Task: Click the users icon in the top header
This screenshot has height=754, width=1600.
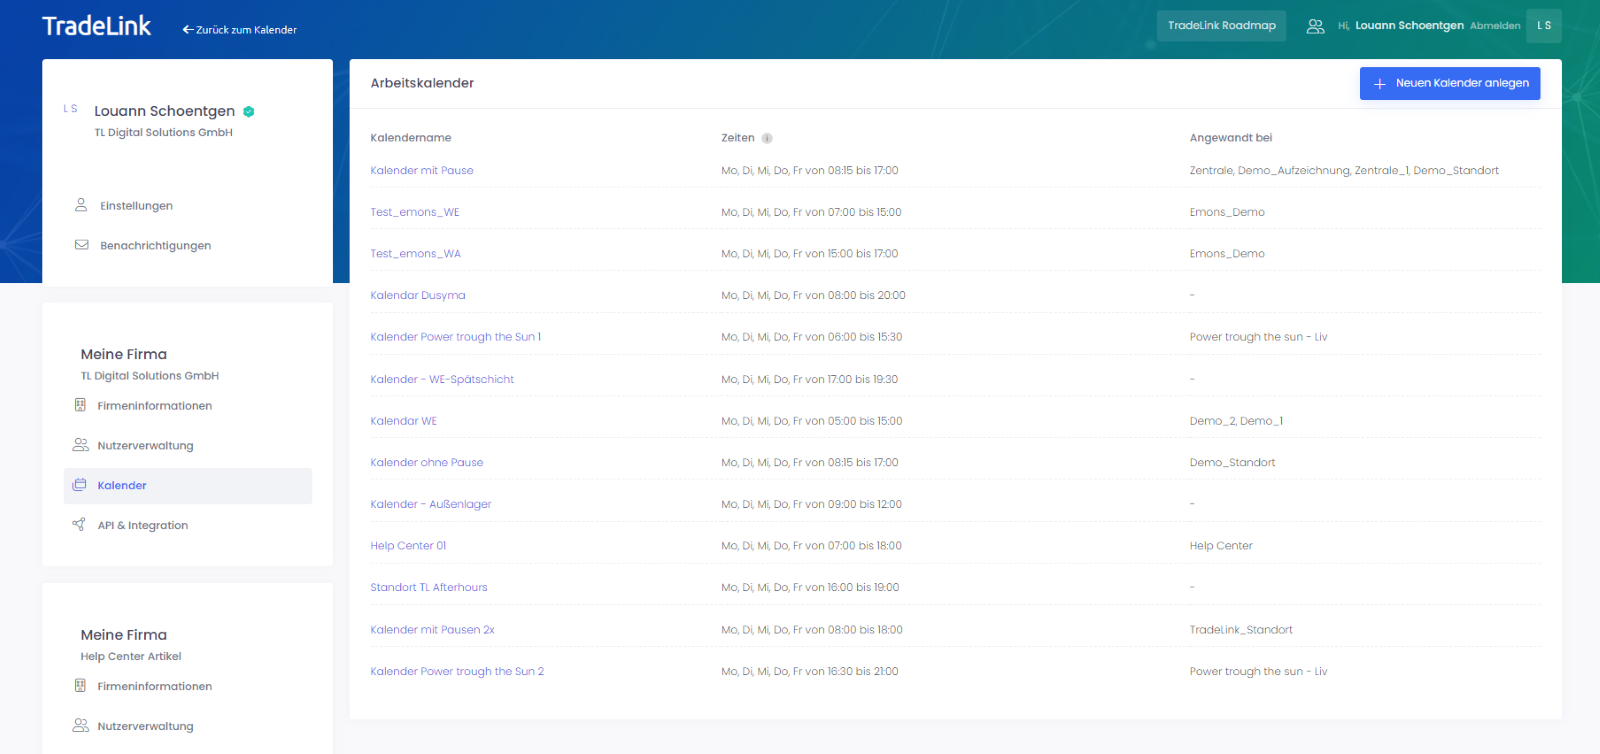Action: click(x=1315, y=26)
